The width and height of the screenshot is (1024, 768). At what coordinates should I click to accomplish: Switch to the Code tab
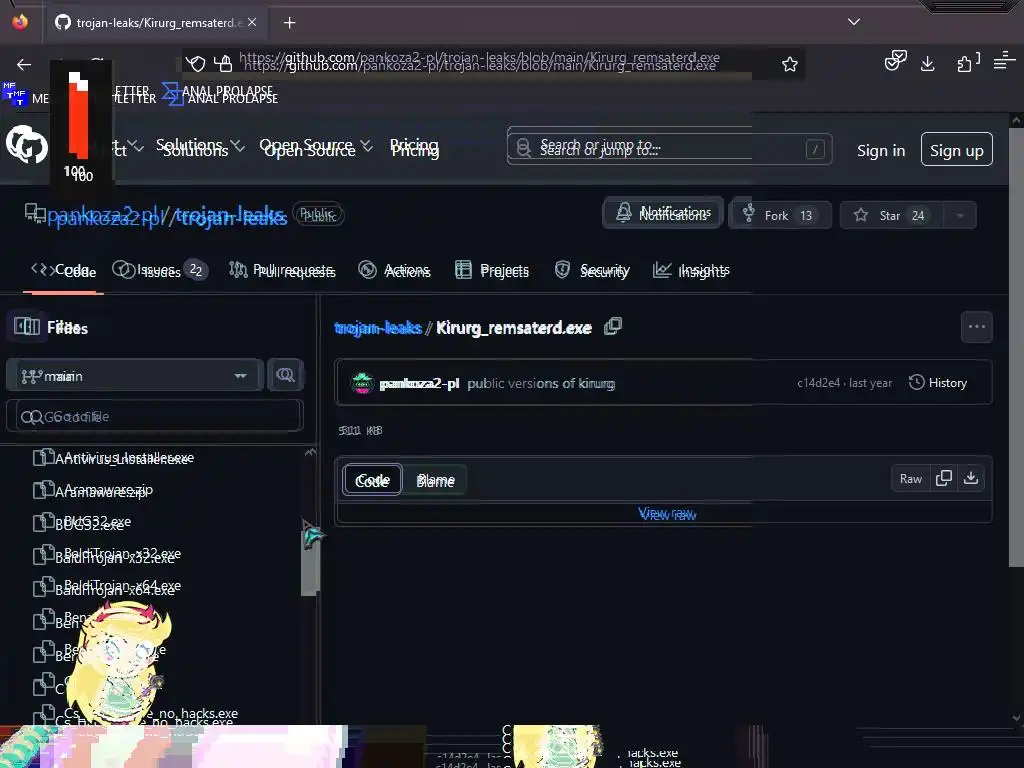[x=64, y=270]
